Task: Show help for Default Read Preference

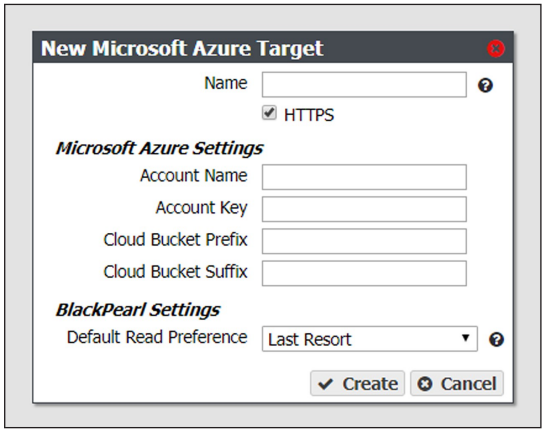Action: click(x=496, y=339)
